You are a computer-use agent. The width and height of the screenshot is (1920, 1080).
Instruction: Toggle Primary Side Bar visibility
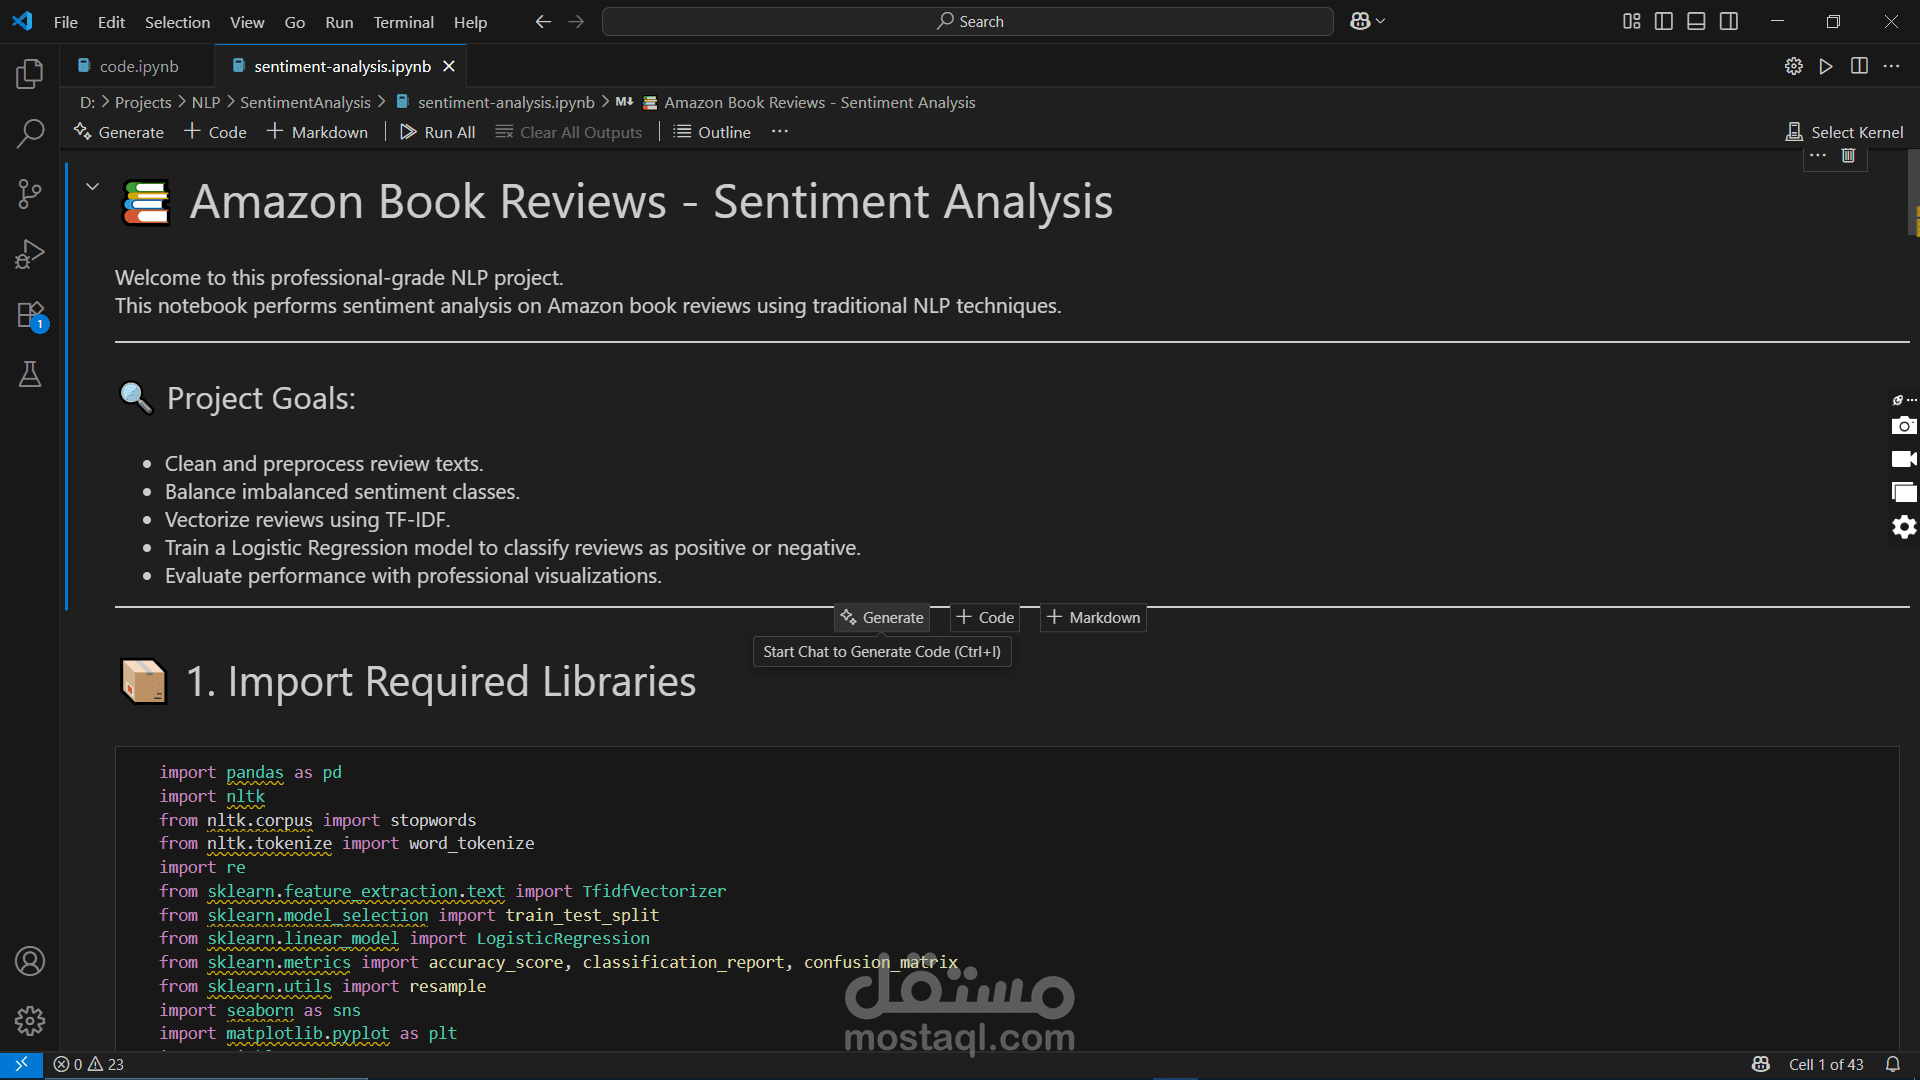point(1664,21)
